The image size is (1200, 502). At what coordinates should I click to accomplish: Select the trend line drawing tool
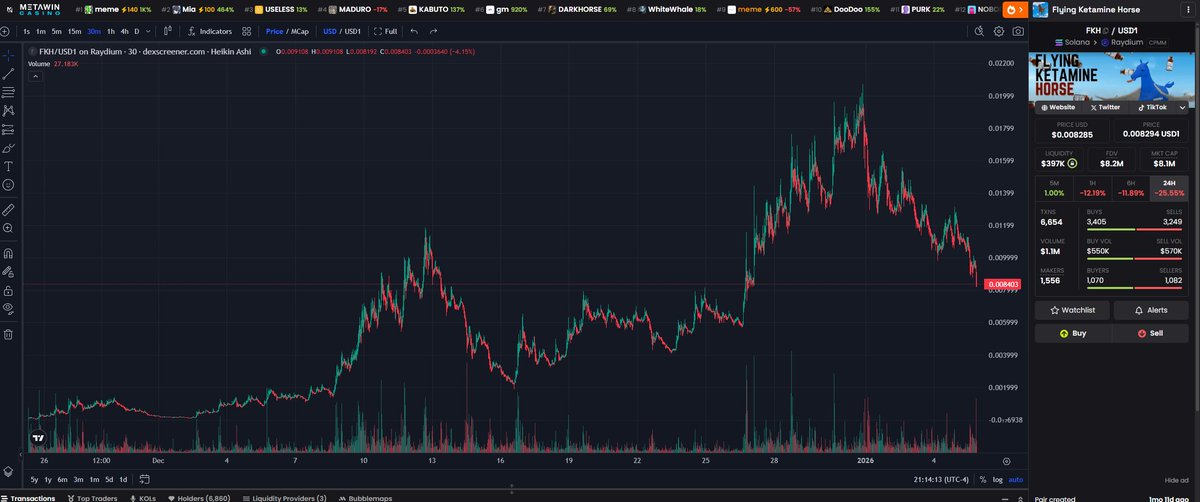point(8,73)
